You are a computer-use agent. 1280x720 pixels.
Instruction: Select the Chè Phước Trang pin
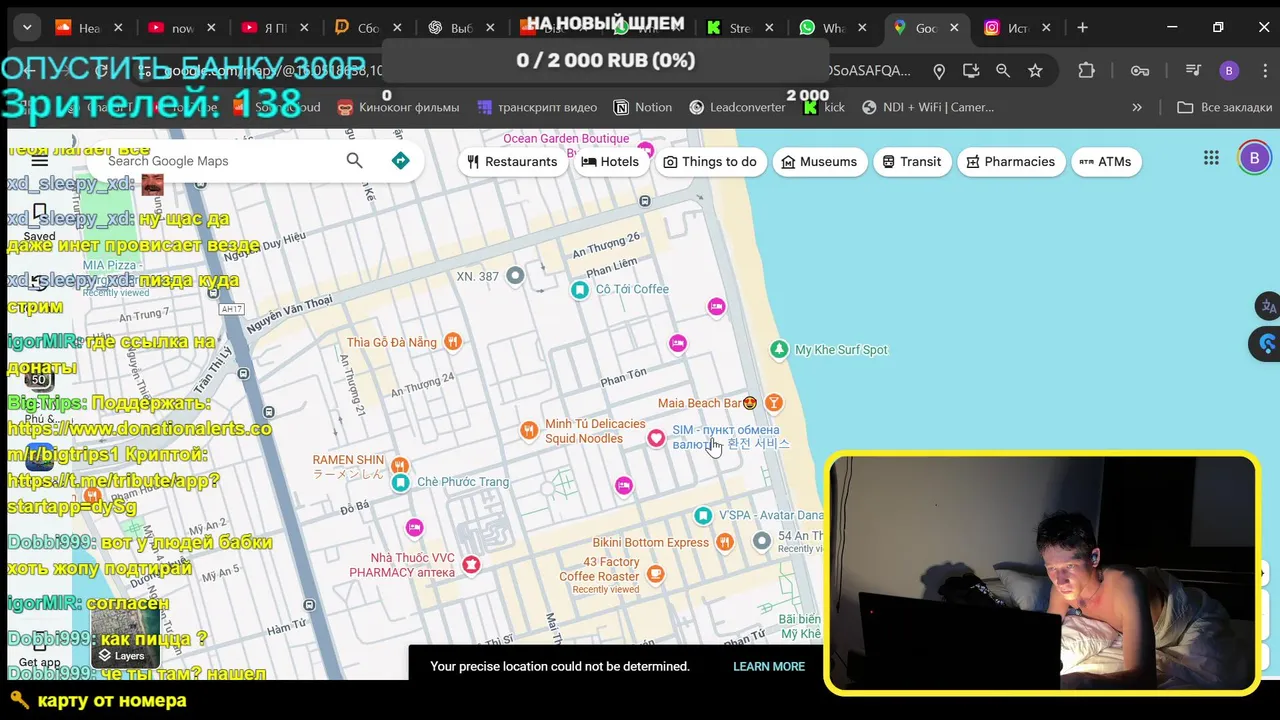tap(400, 483)
